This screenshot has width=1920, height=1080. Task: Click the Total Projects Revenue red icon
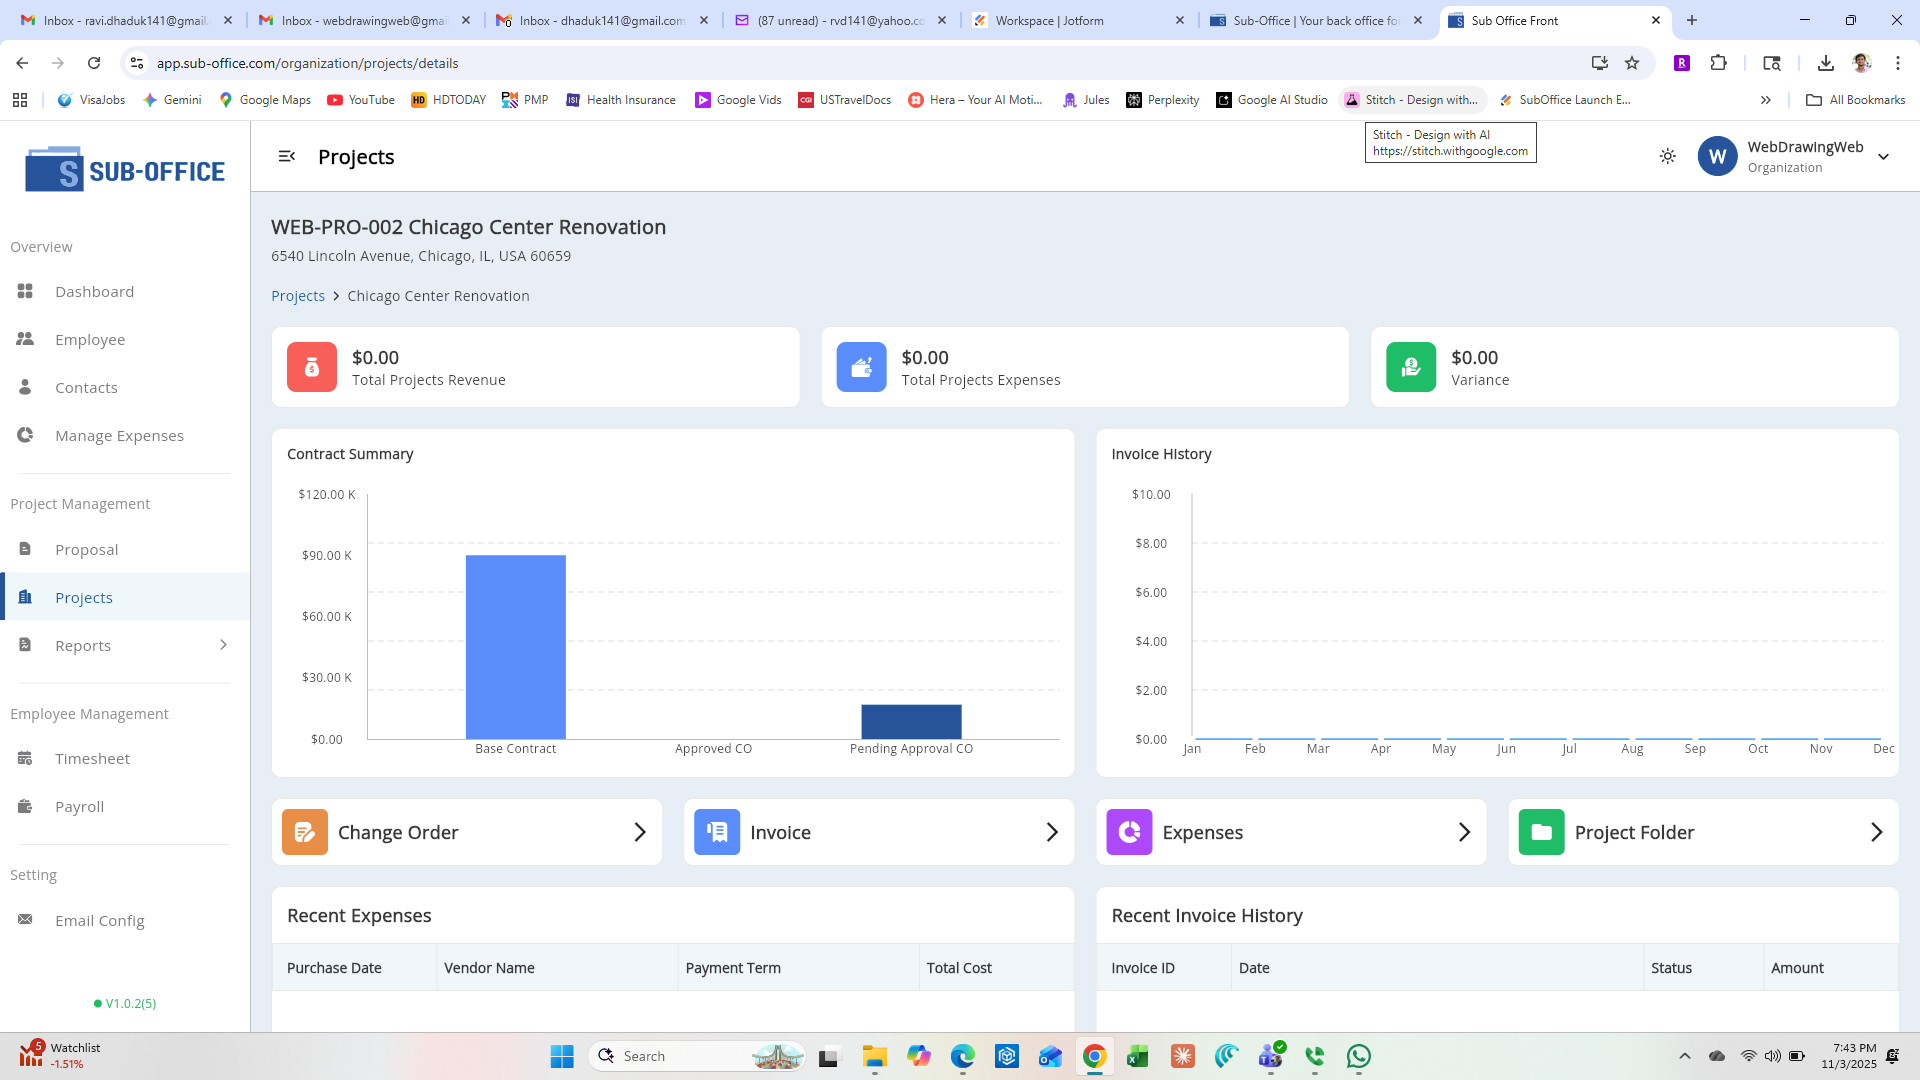coord(312,367)
